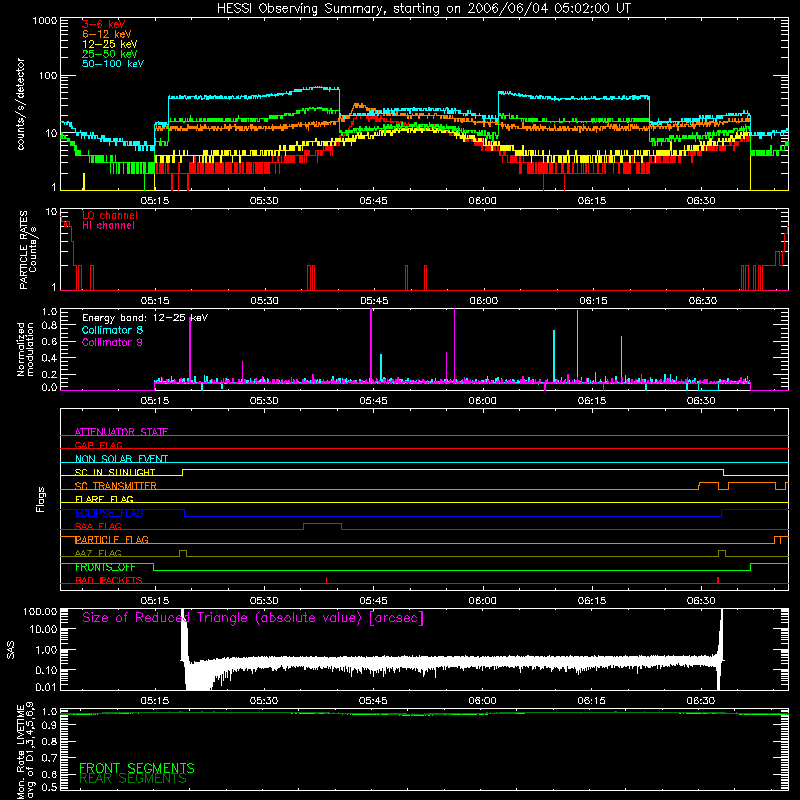Image resolution: width=800 pixels, height=800 pixels.
Task: Select the orange 6-12 keV legend label
Action: pyautogui.click(x=107, y=34)
